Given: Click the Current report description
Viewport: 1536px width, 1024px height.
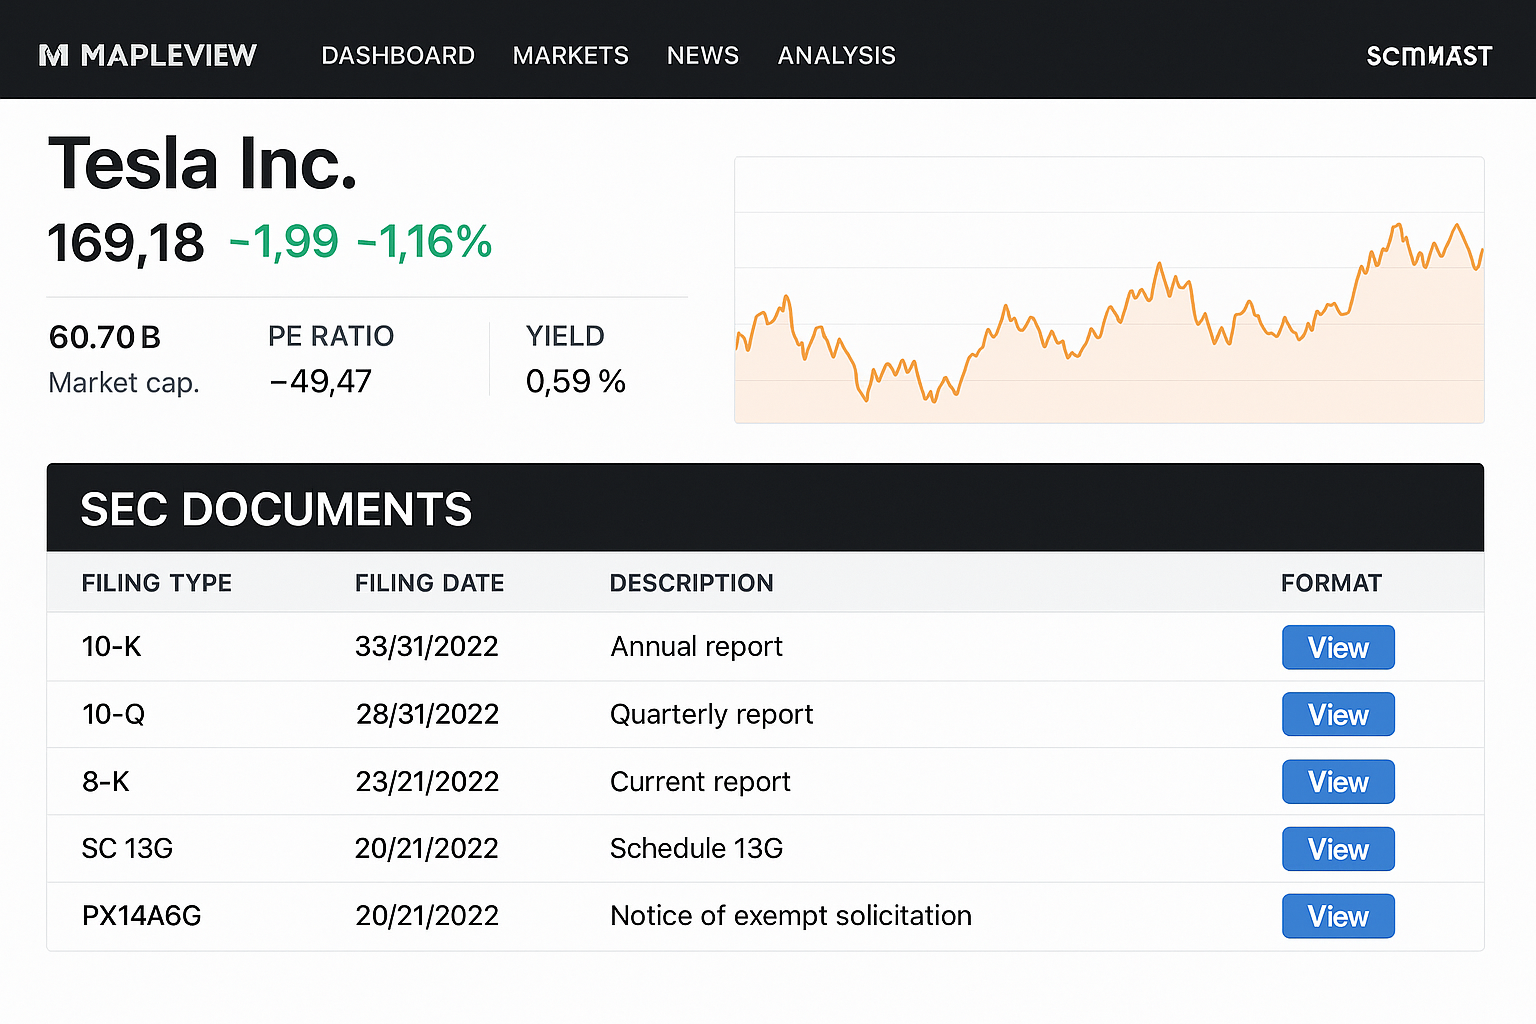Looking at the screenshot, I should (700, 782).
